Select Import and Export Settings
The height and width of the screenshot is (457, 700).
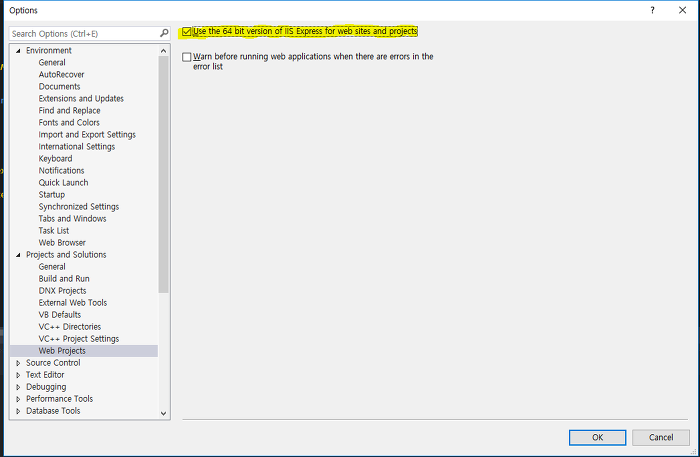click(87, 135)
